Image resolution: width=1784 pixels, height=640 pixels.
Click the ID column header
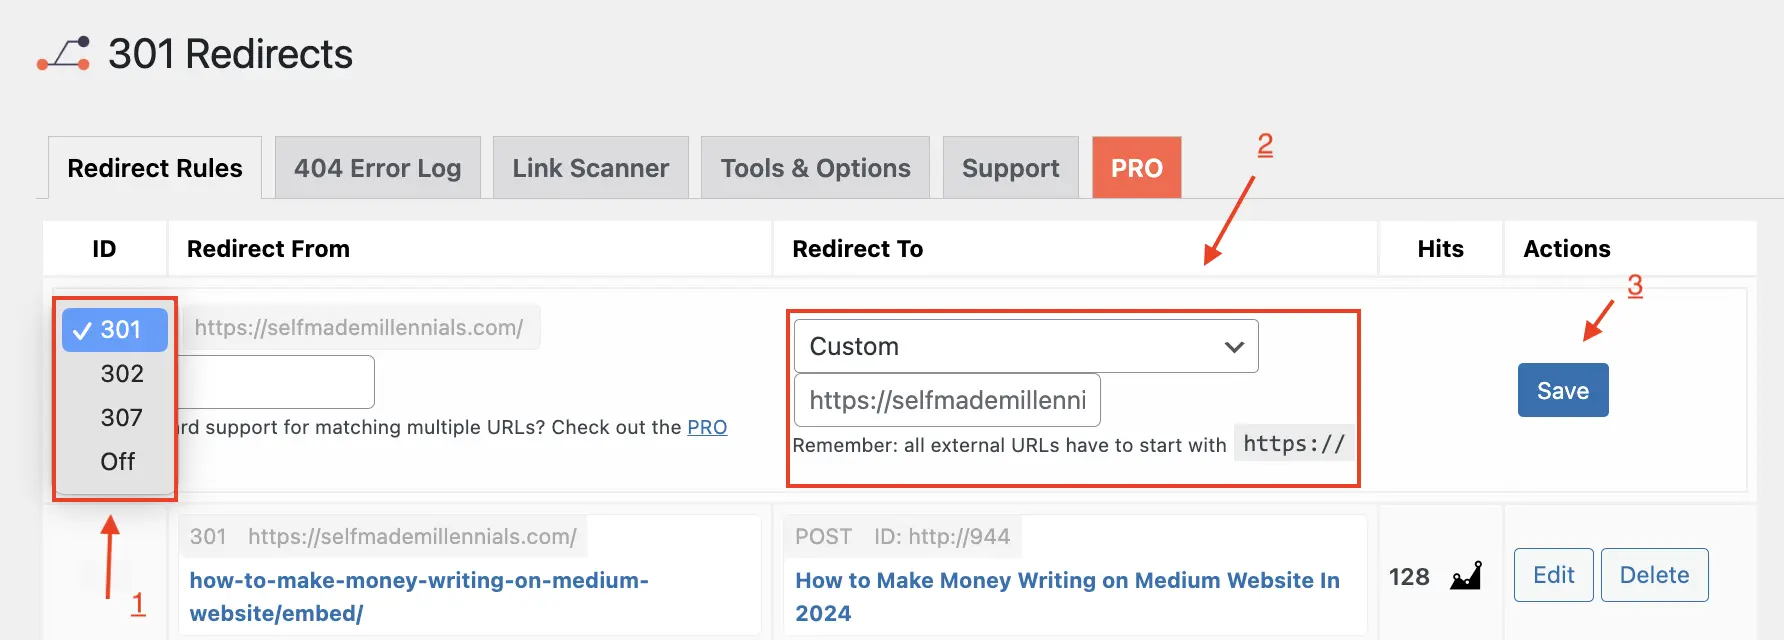pos(104,249)
